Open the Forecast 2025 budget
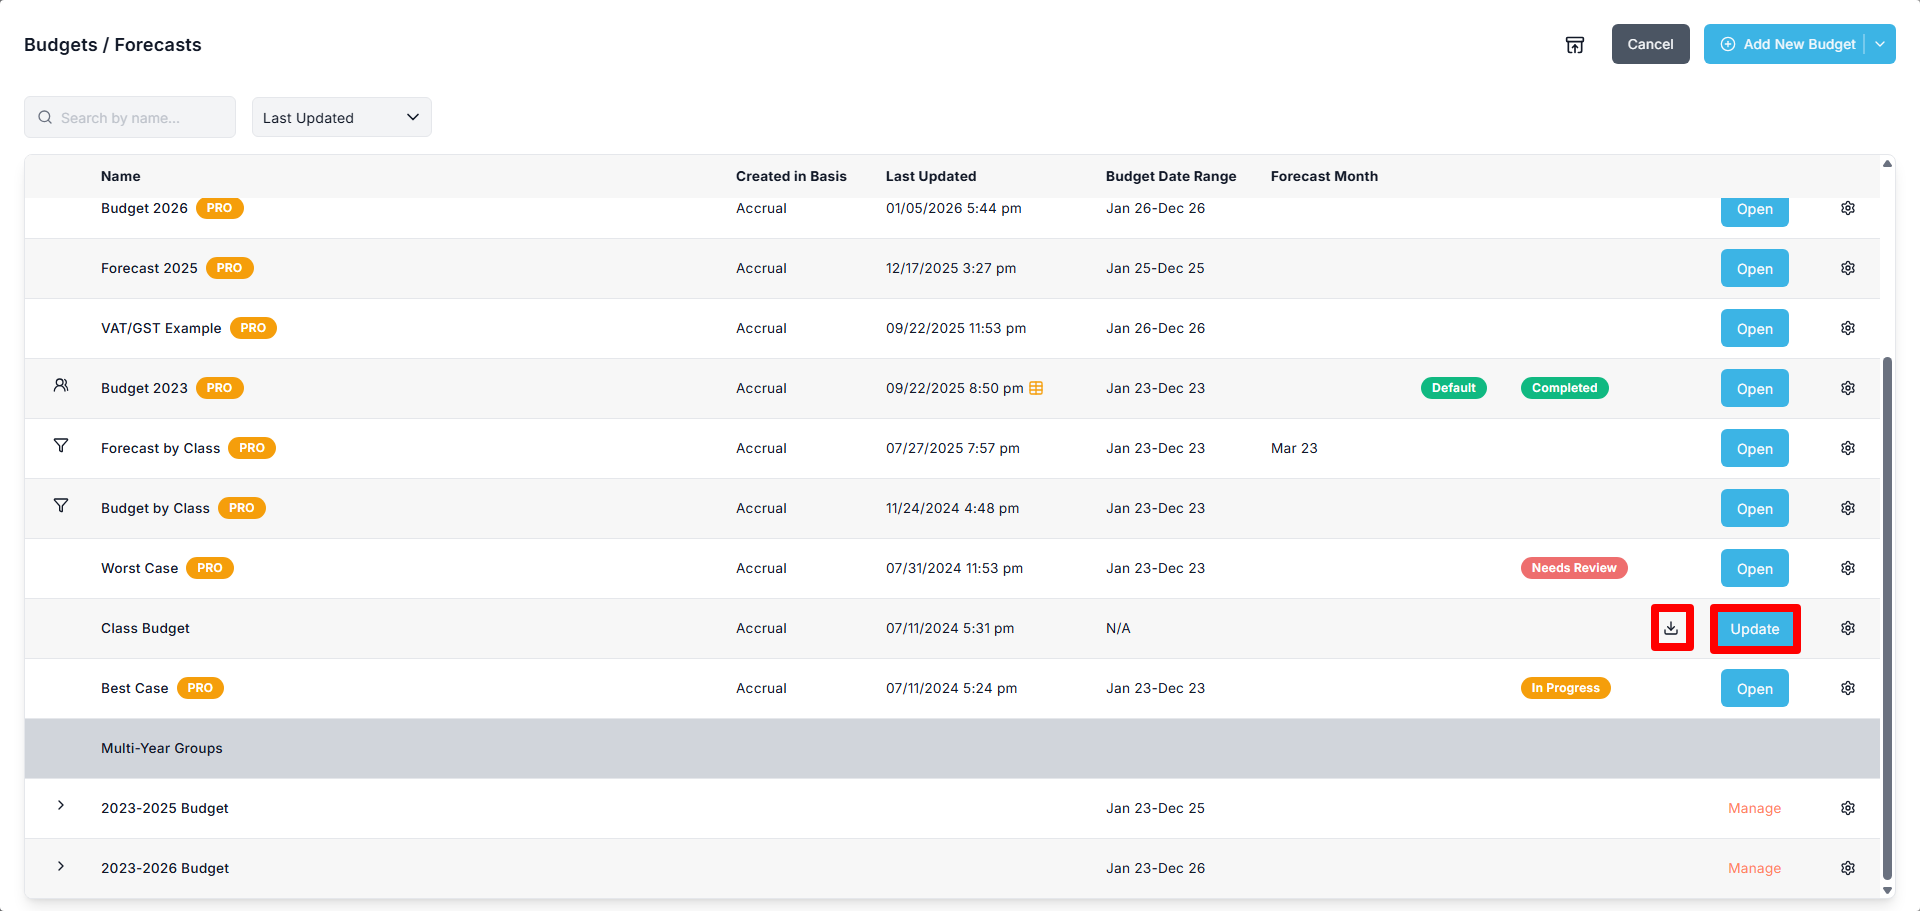 click(x=1754, y=269)
